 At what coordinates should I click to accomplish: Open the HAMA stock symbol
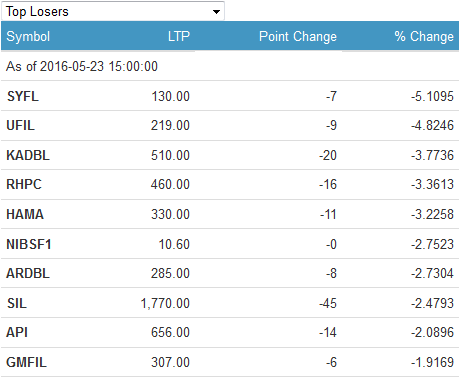pyautogui.click(x=25, y=214)
